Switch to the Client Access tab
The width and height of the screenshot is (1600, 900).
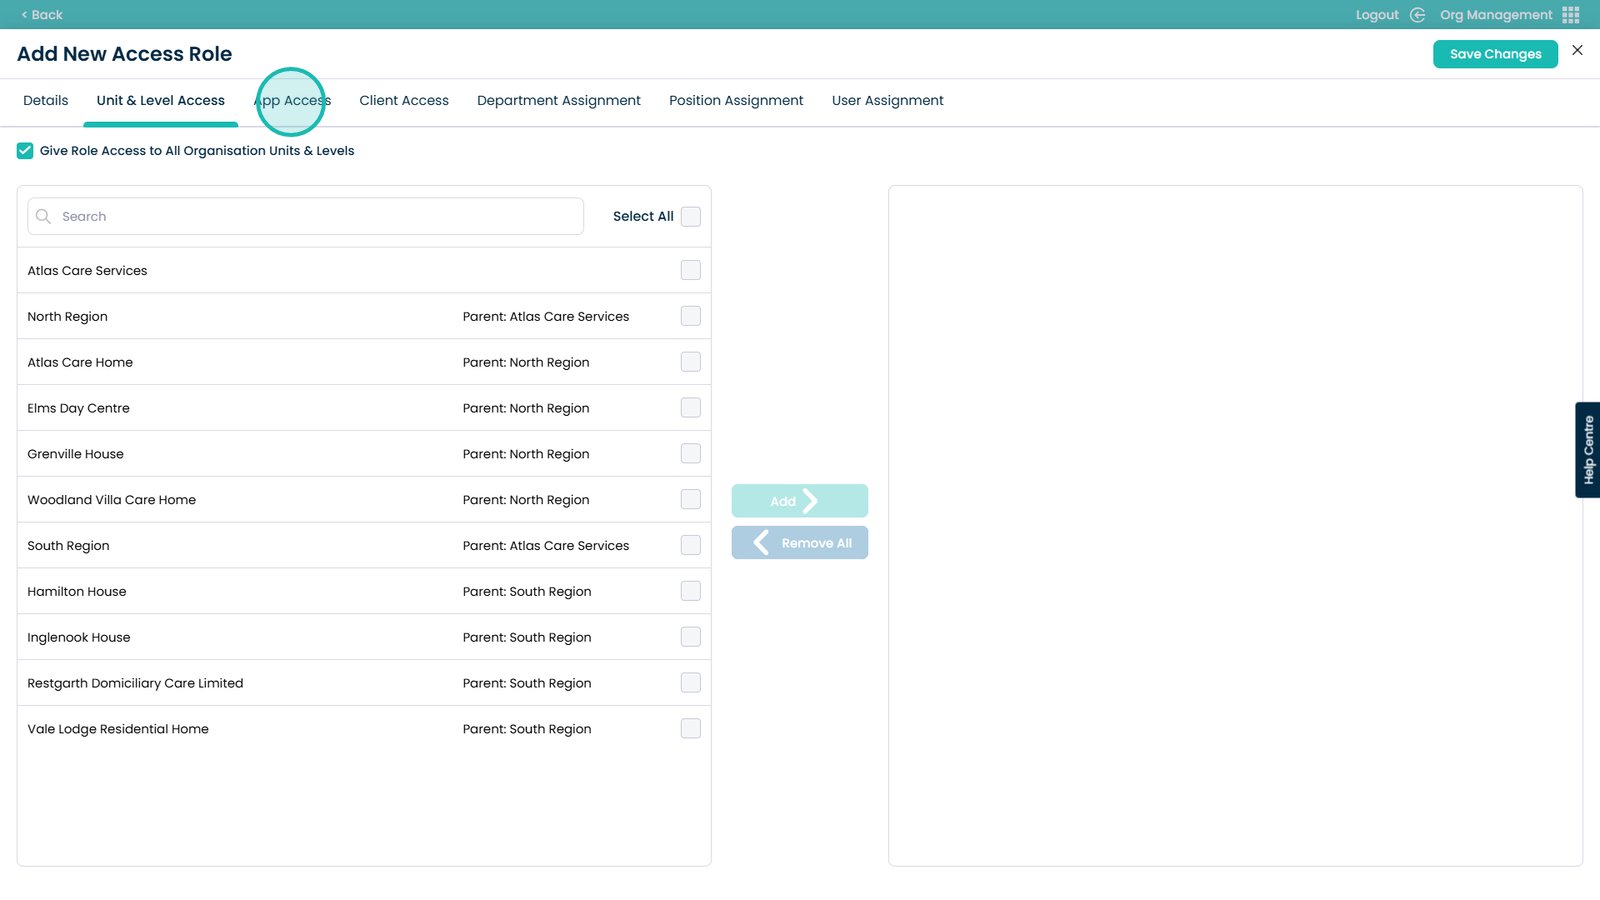pos(404,101)
